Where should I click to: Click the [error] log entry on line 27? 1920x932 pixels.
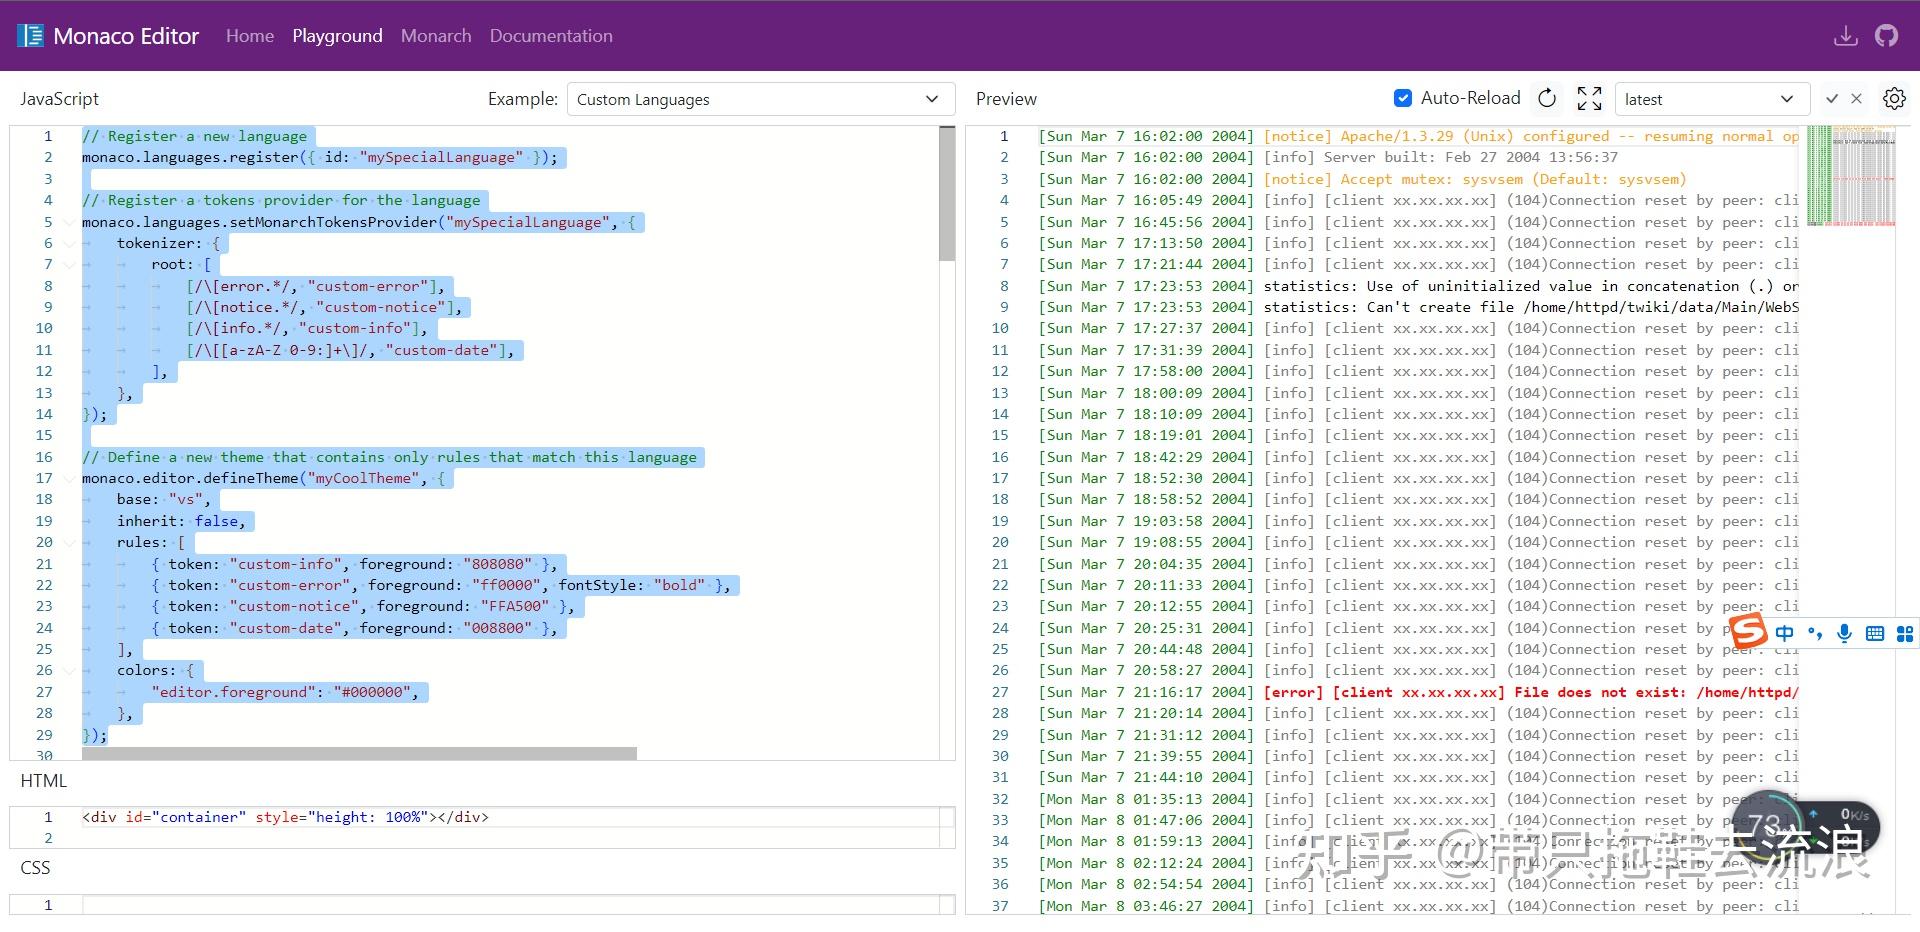point(1530,692)
